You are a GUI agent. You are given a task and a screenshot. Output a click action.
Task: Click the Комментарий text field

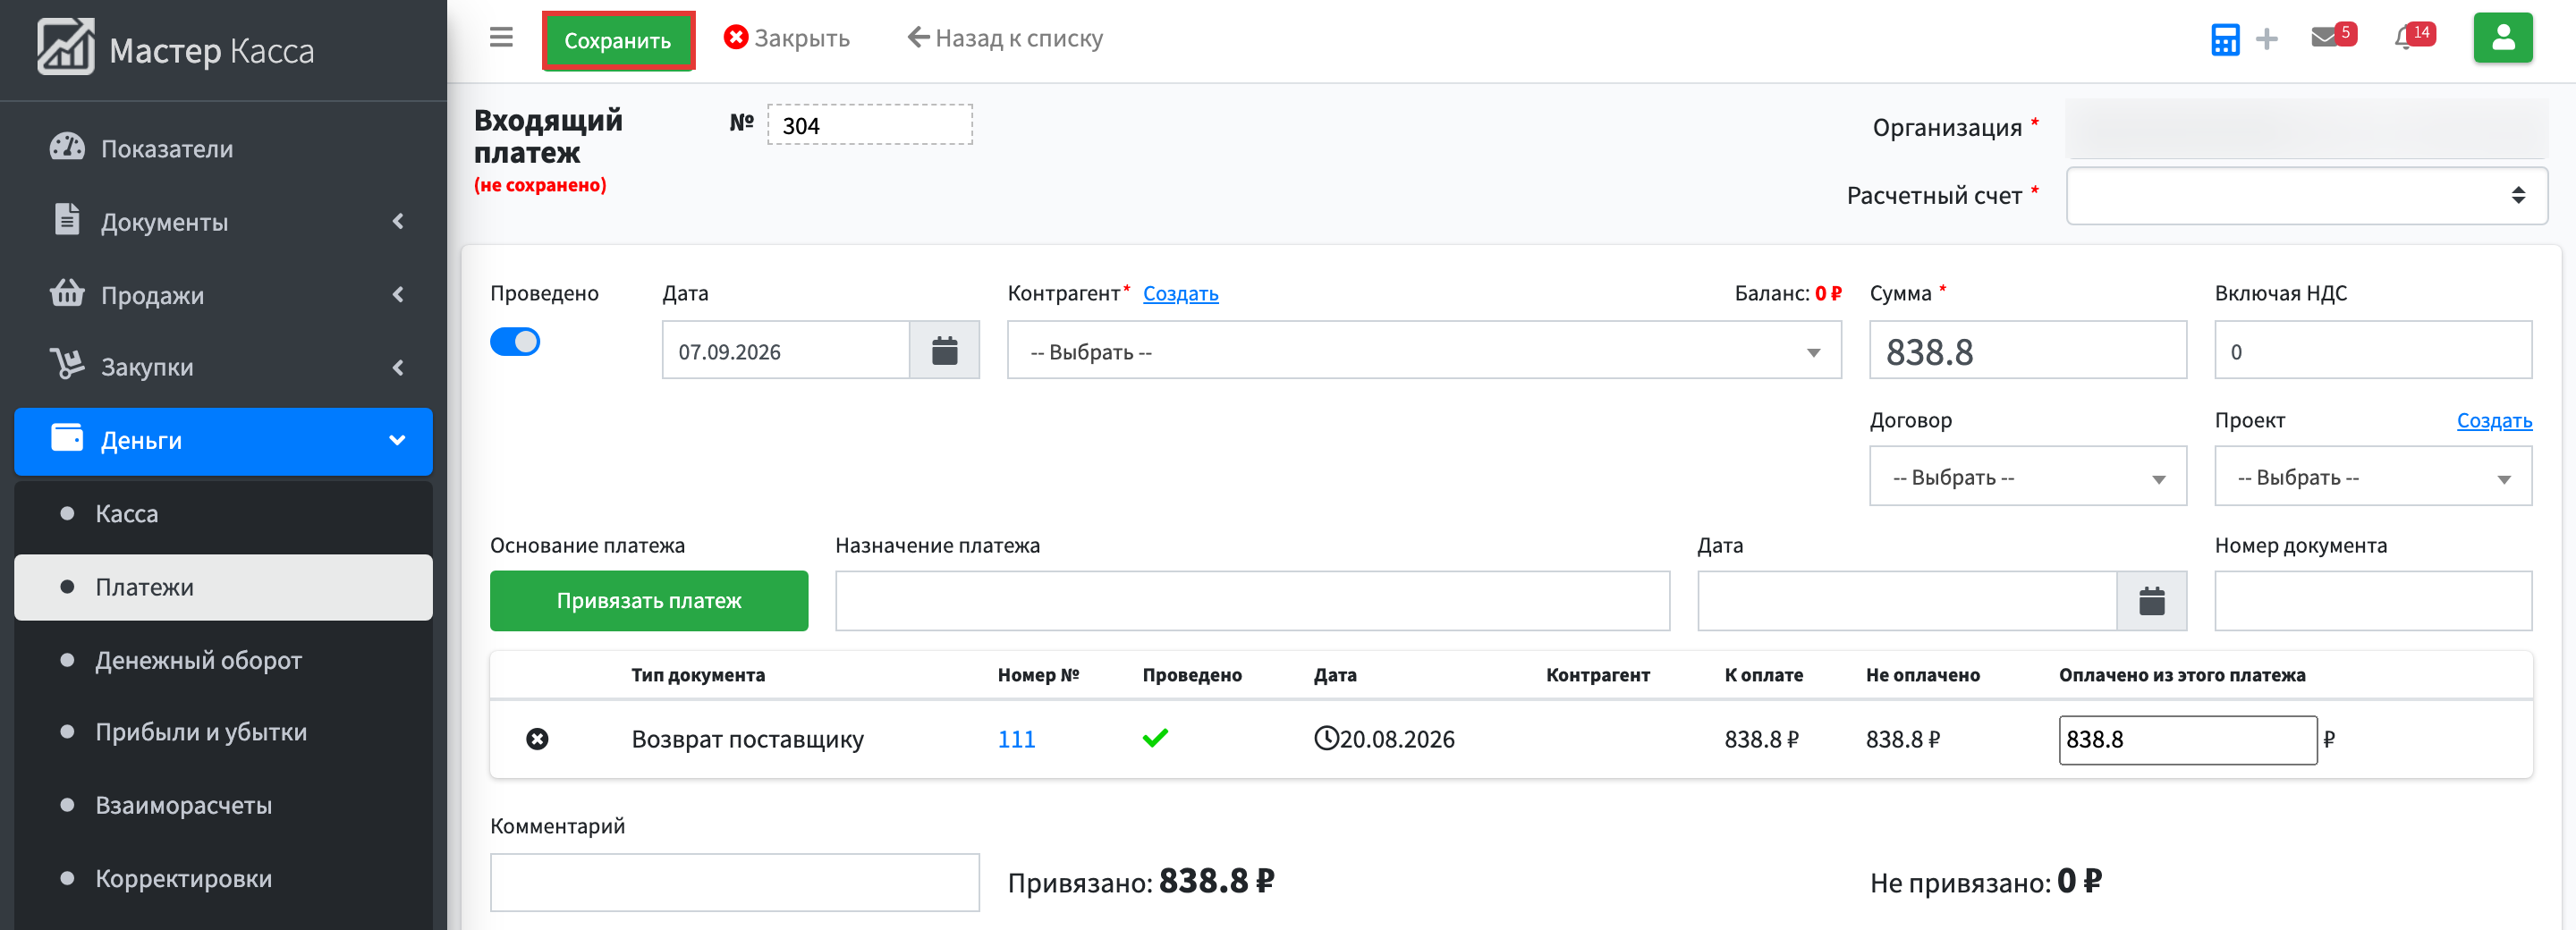click(x=734, y=882)
